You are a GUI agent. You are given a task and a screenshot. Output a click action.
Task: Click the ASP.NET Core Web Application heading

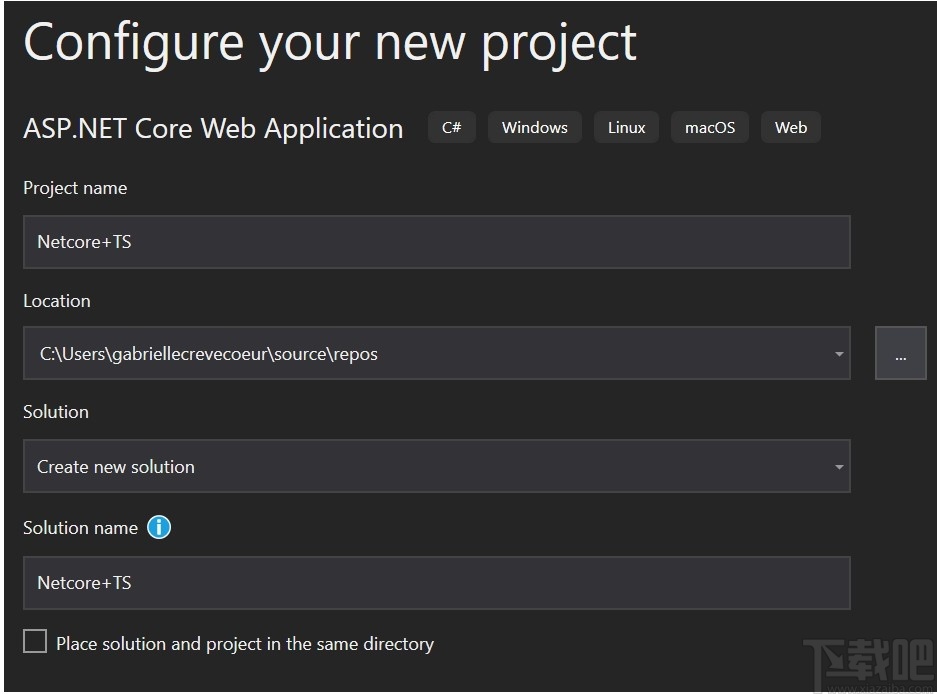(x=212, y=128)
